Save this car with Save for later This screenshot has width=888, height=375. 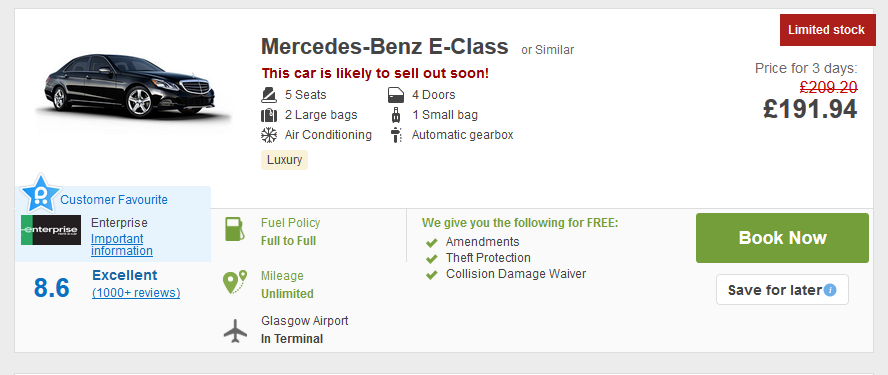click(782, 290)
